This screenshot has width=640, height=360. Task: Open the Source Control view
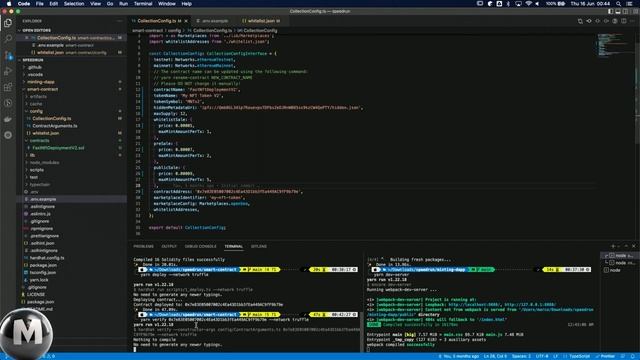click(8, 55)
